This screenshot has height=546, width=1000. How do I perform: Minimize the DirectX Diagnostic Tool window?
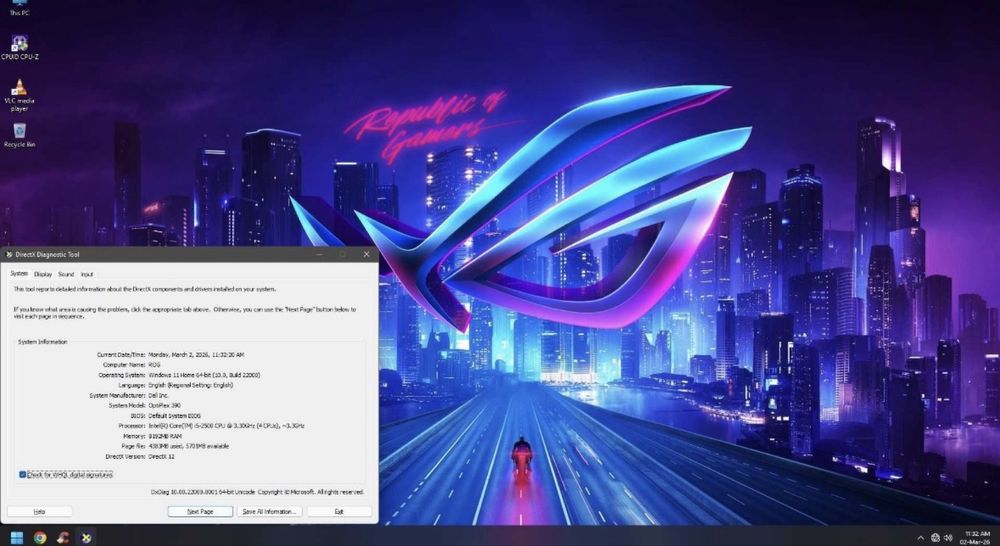320,255
